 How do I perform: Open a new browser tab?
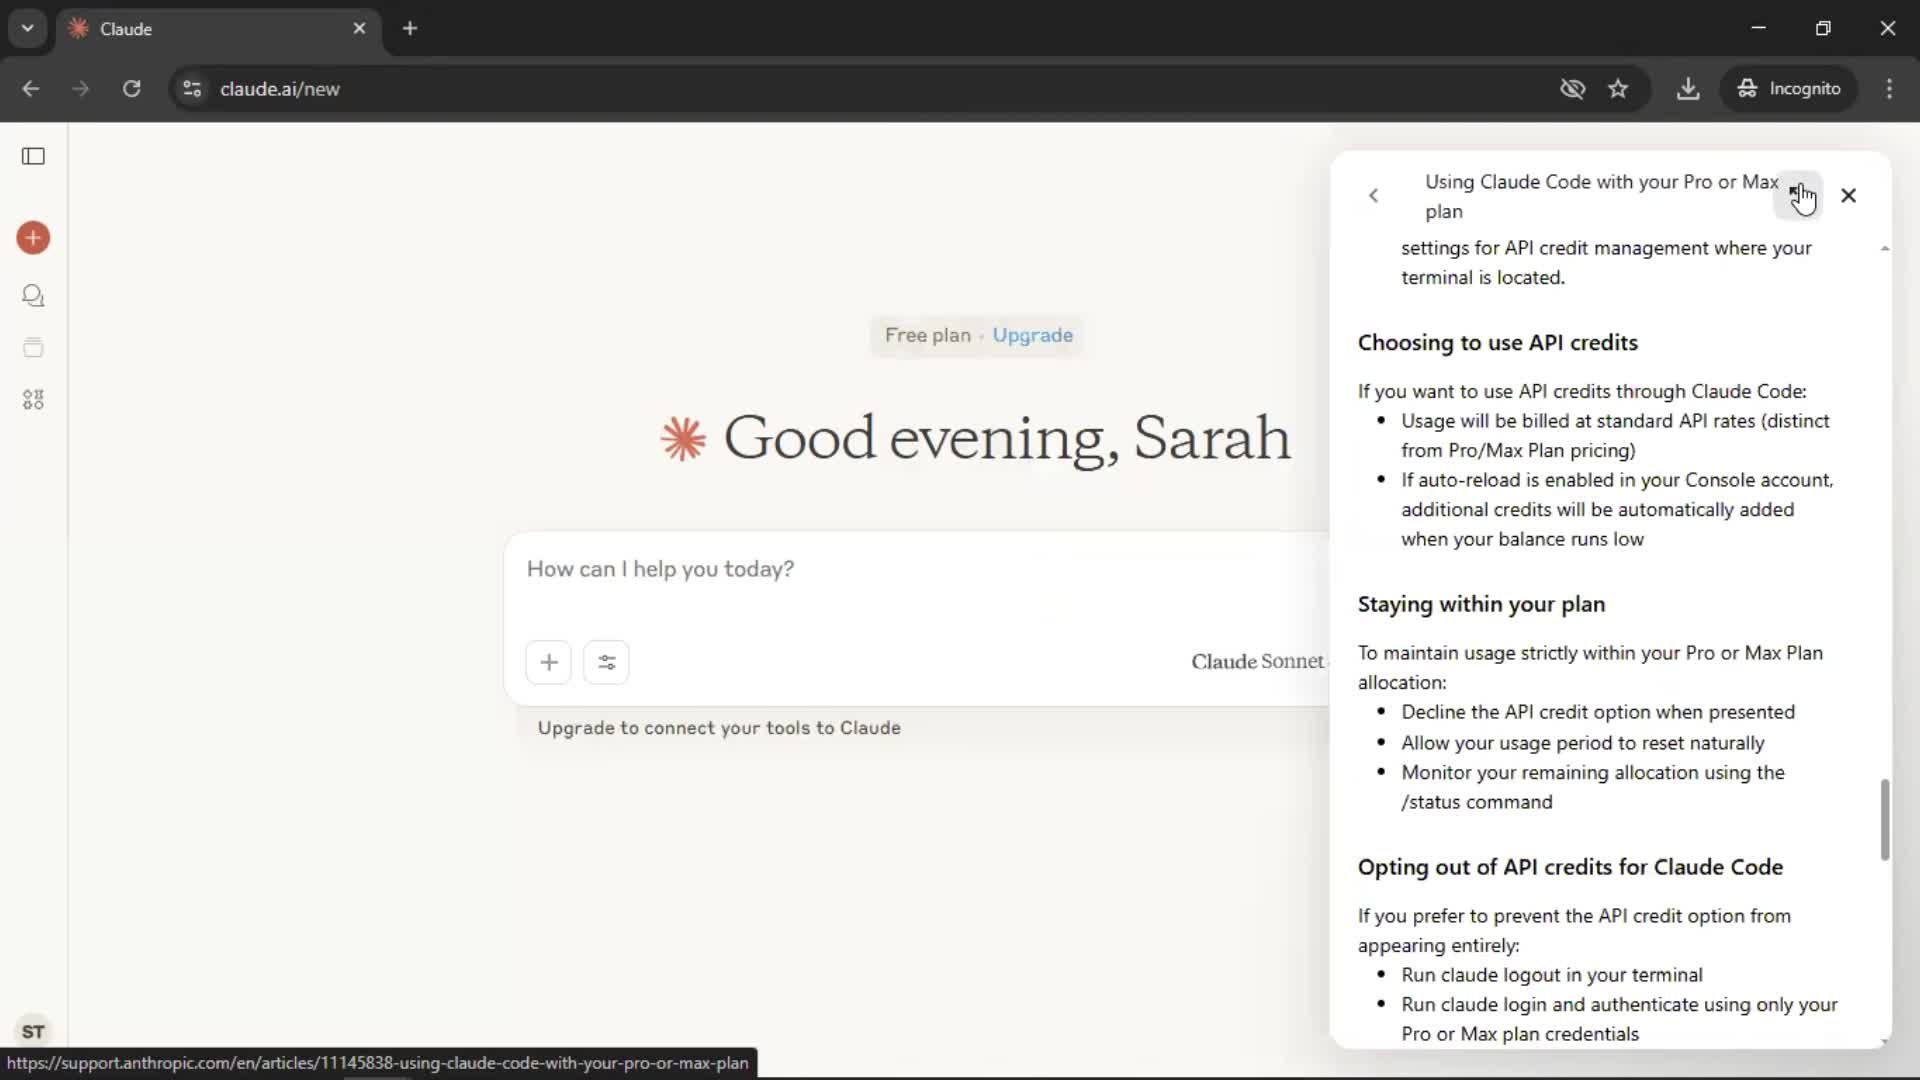tap(410, 28)
